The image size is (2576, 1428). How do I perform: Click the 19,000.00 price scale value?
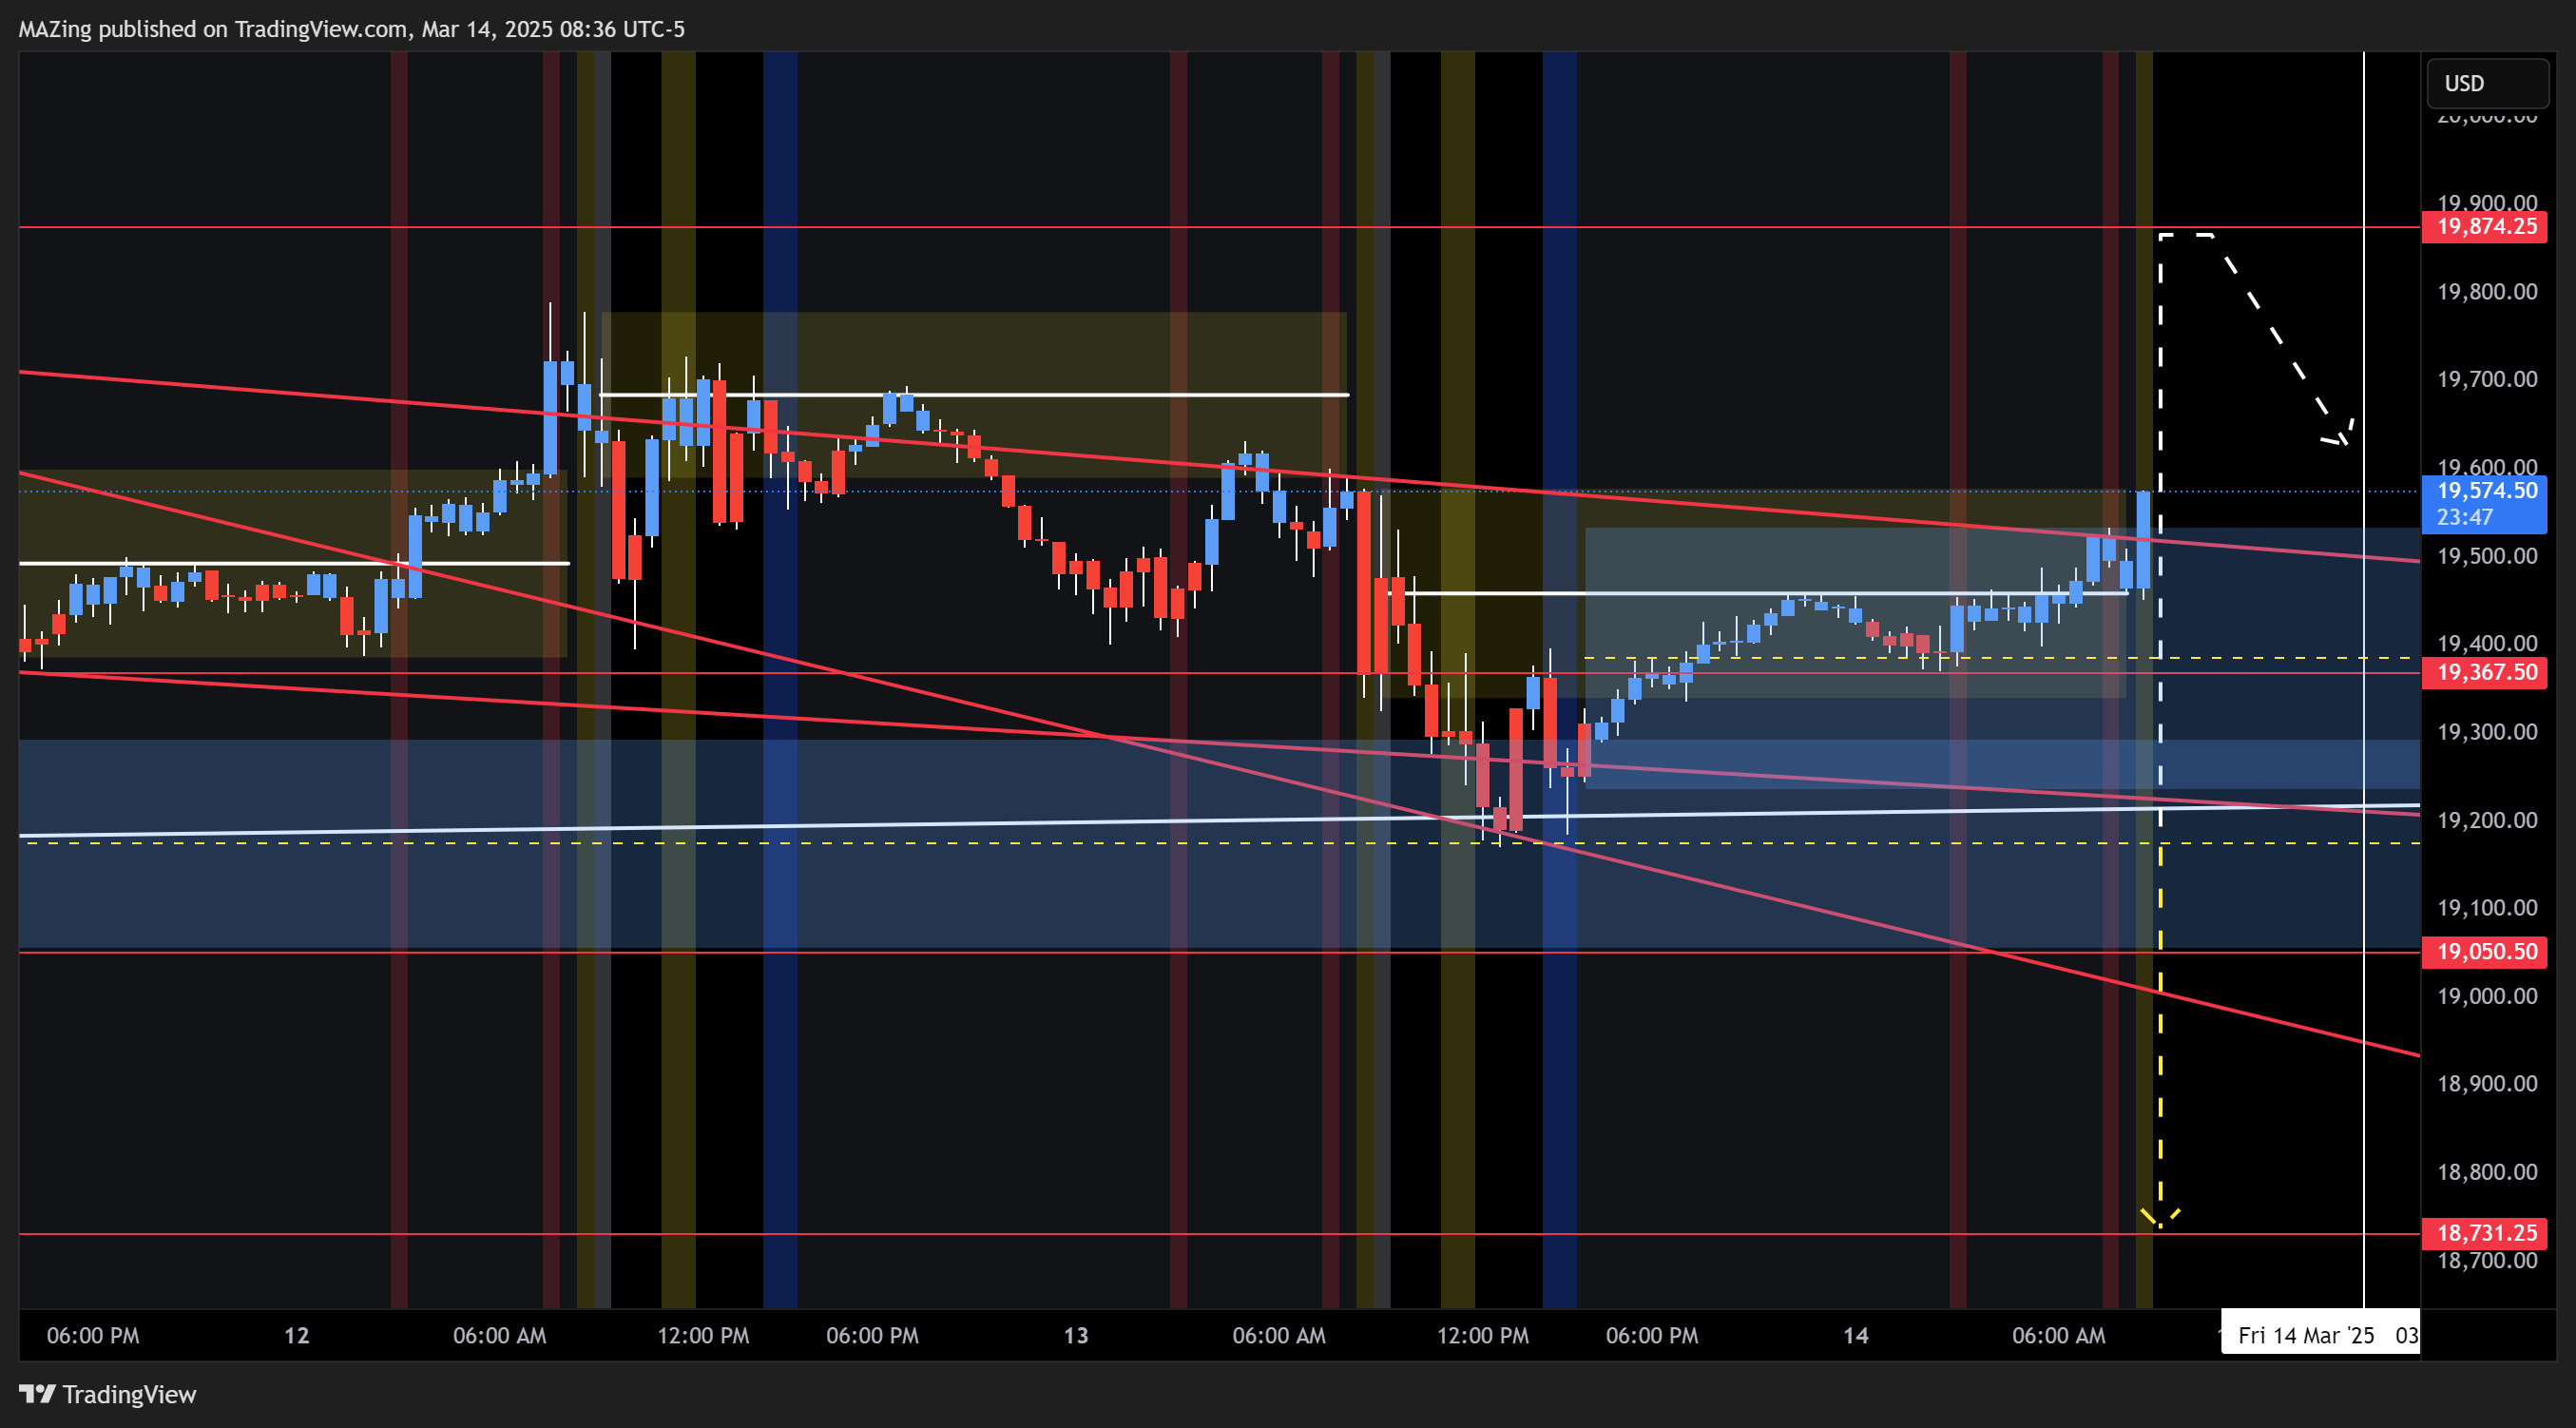pos(2487,996)
